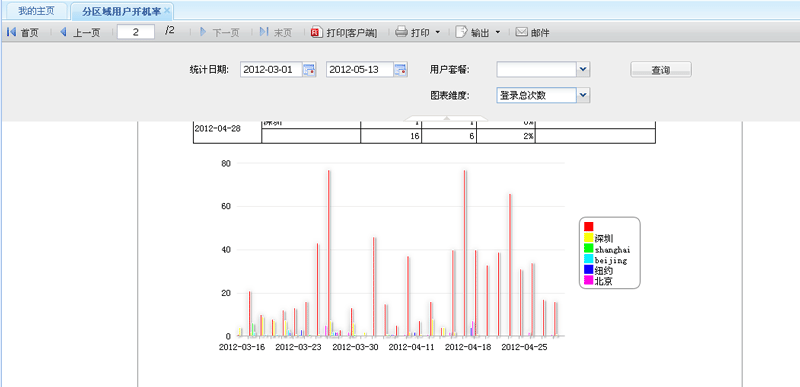Go to previous page (上一页)

80,33
